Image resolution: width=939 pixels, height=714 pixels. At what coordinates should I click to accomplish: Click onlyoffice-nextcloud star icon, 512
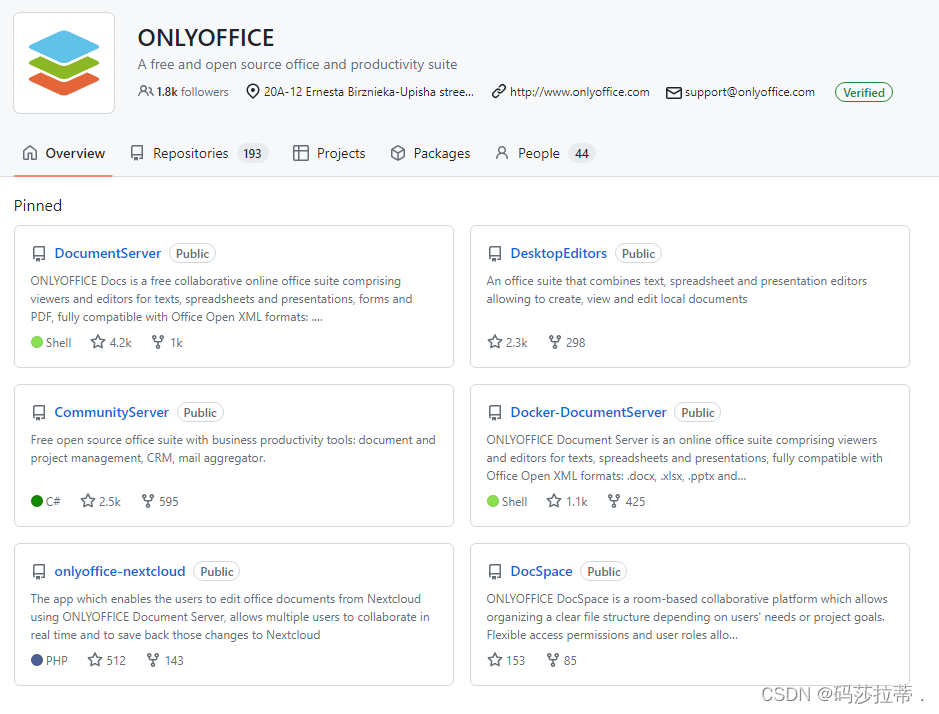[x=95, y=659]
